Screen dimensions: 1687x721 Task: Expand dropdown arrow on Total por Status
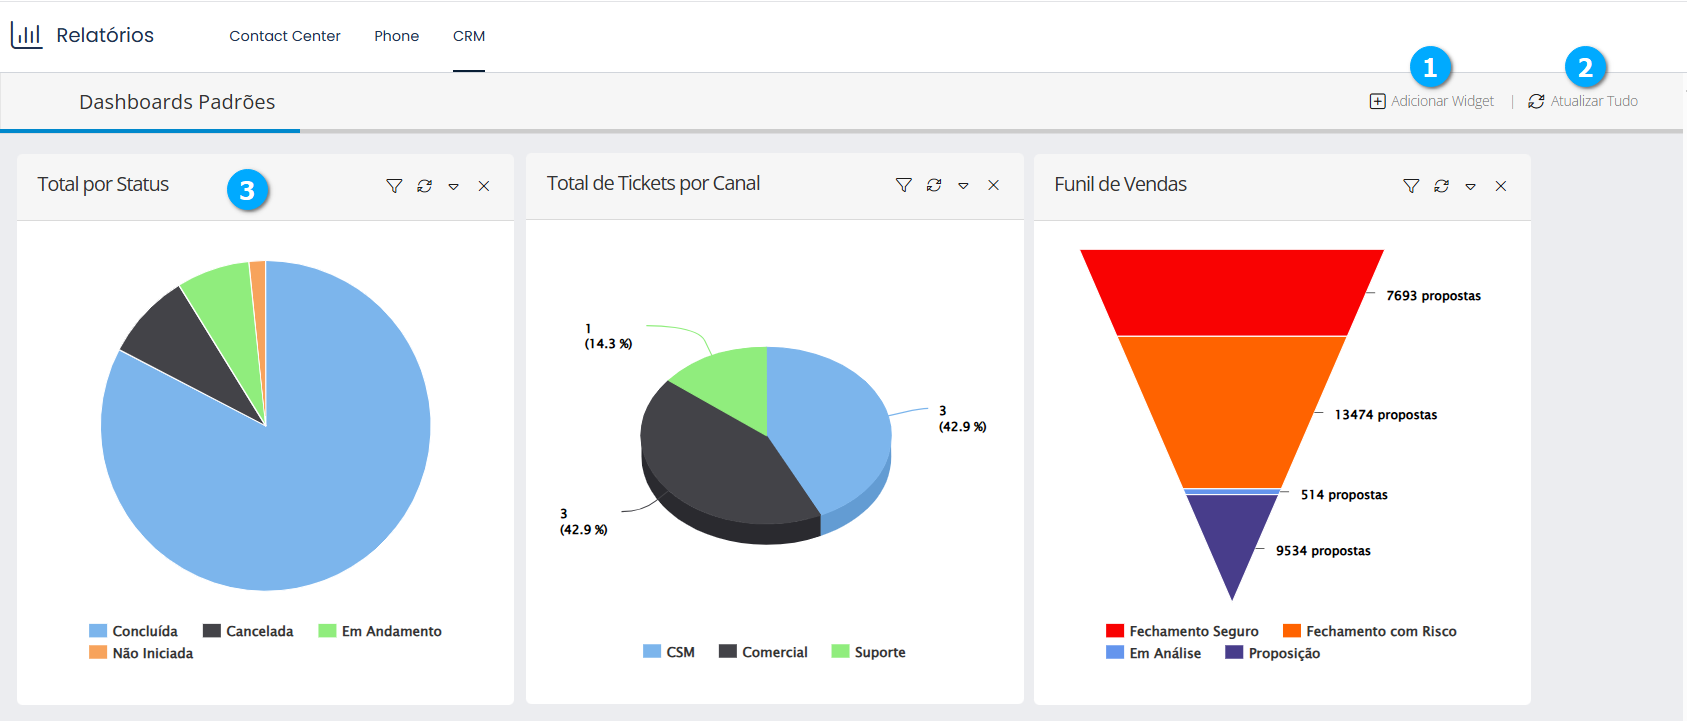(x=454, y=187)
